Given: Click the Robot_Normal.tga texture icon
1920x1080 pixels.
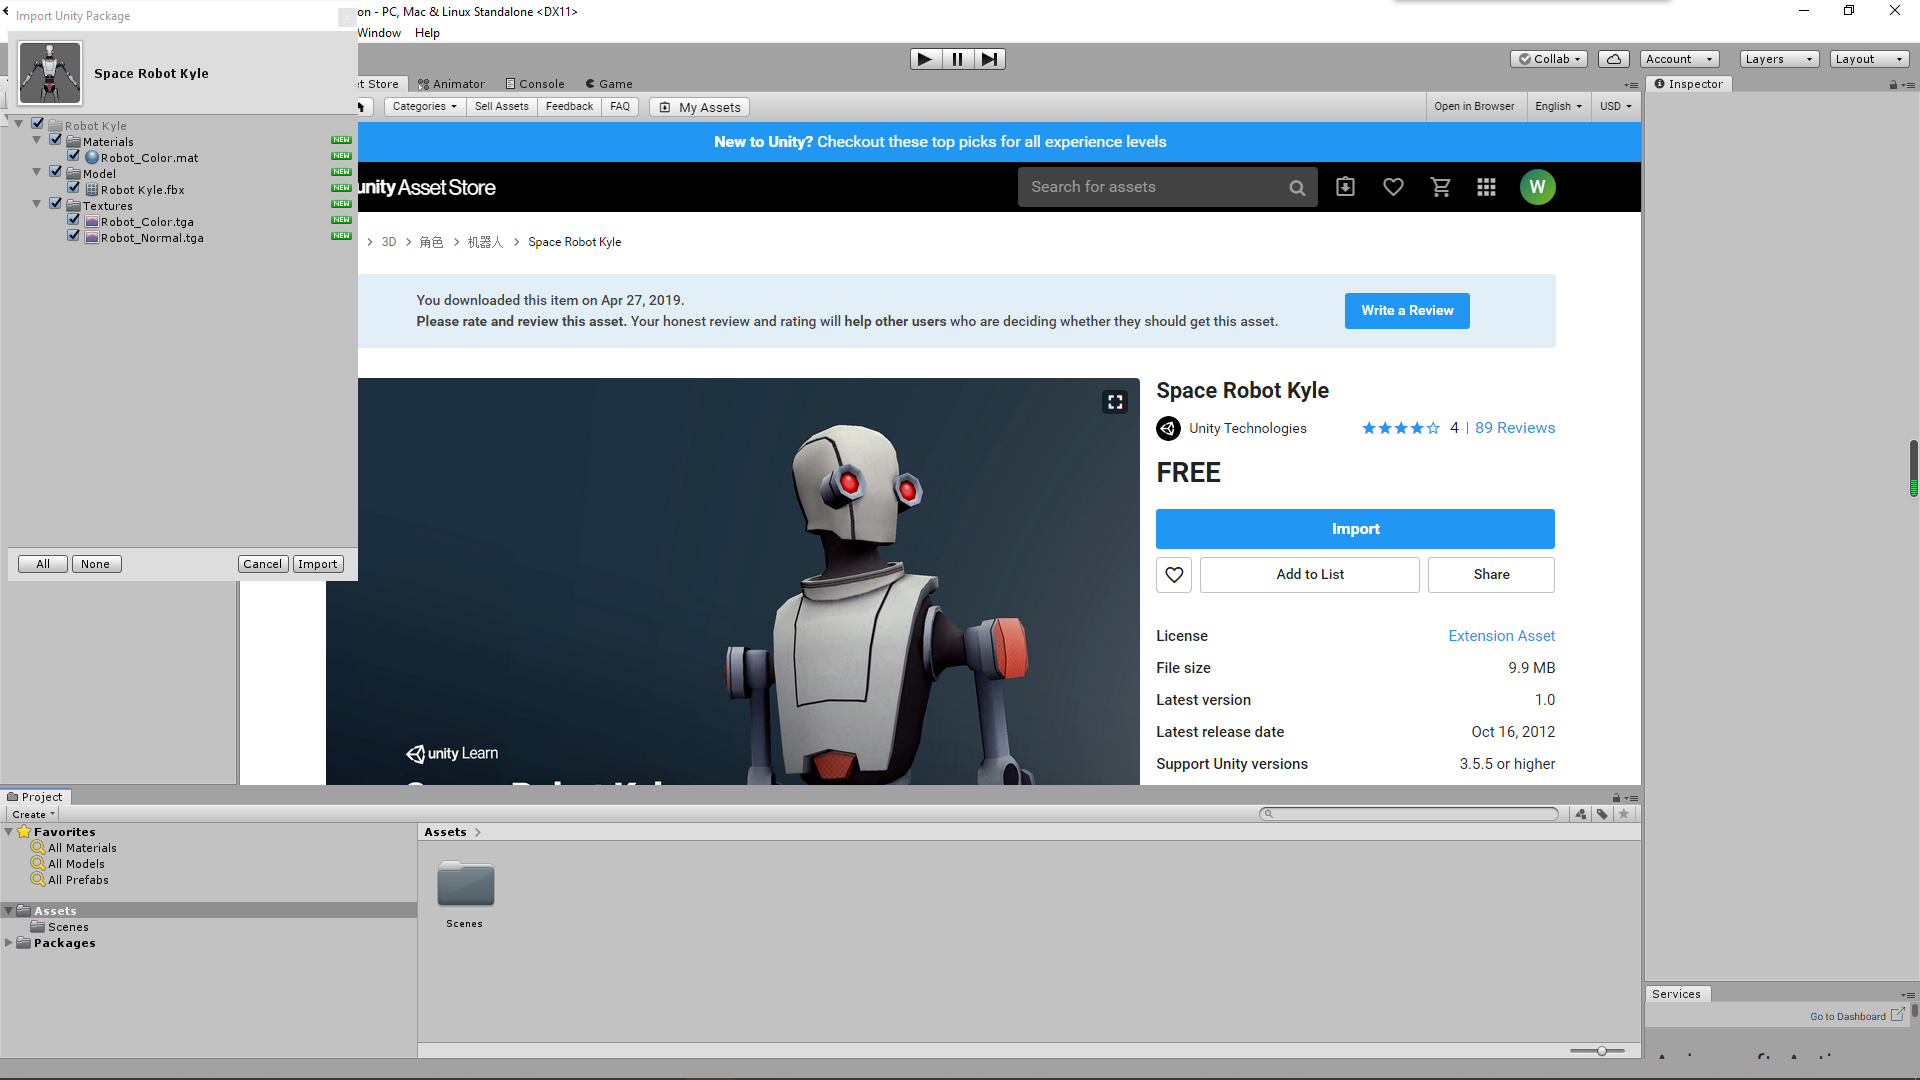Looking at the screenshot, I should pyautogui.click(x=92, y=238).
